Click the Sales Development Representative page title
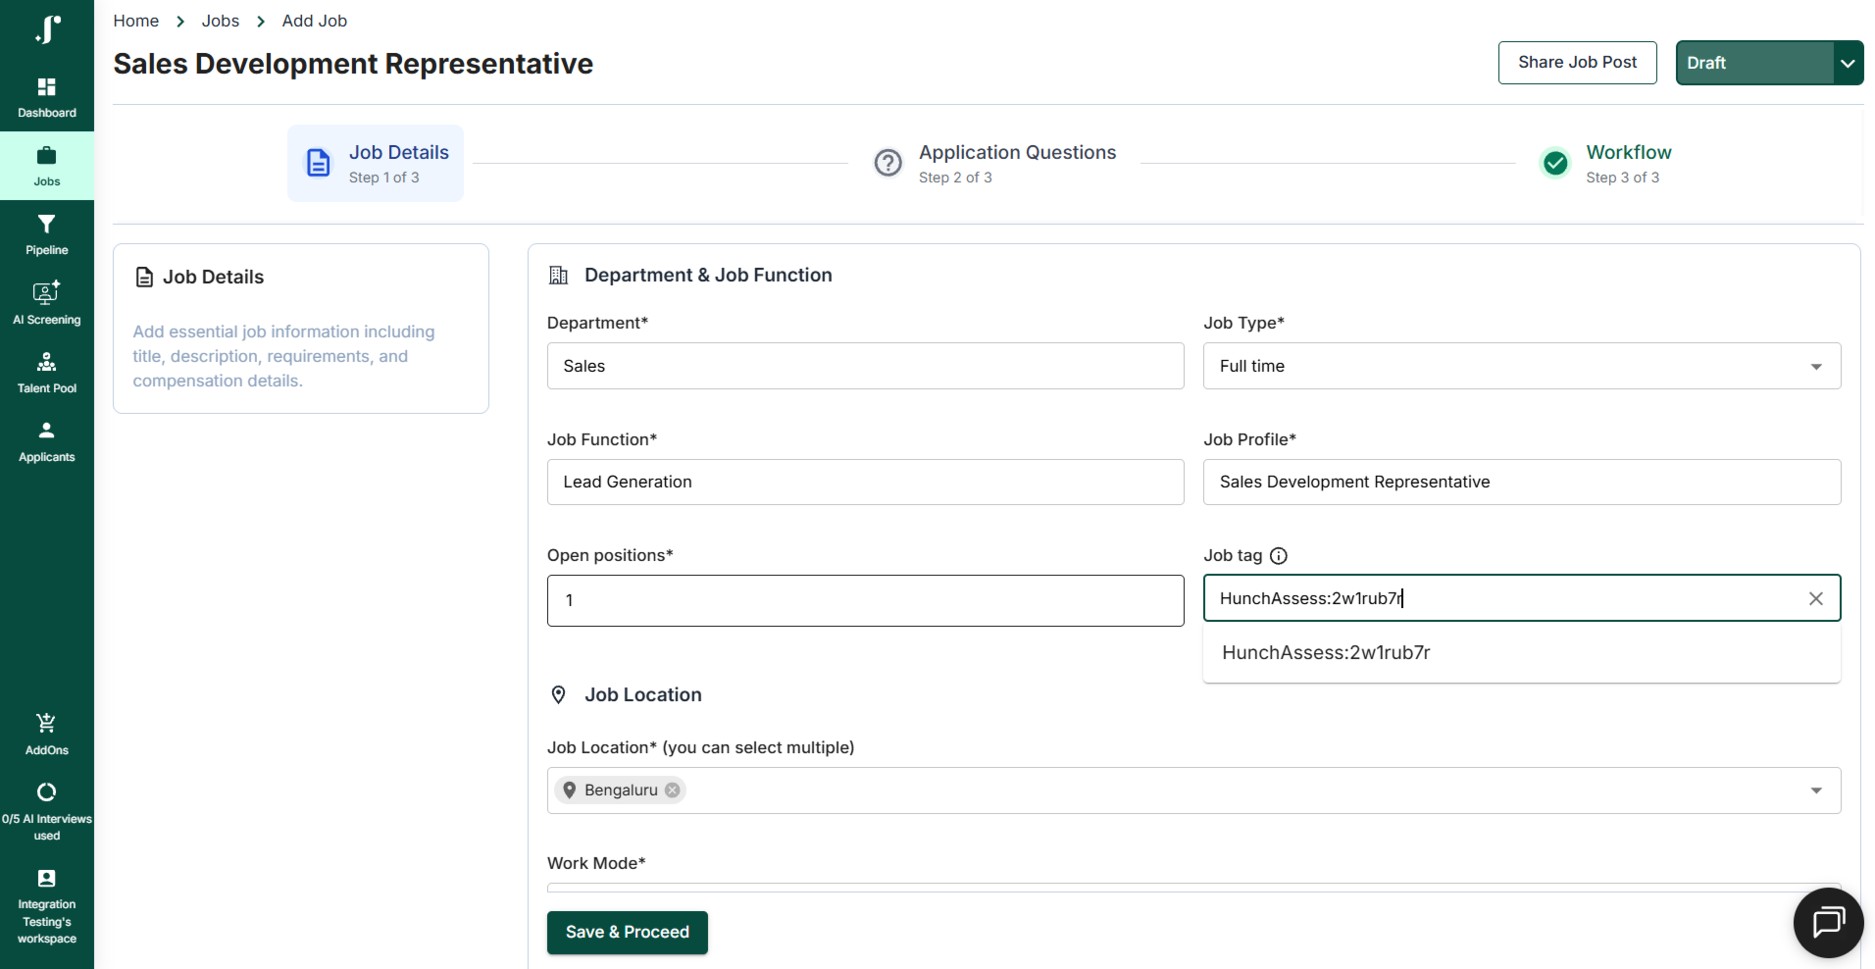 353,64
